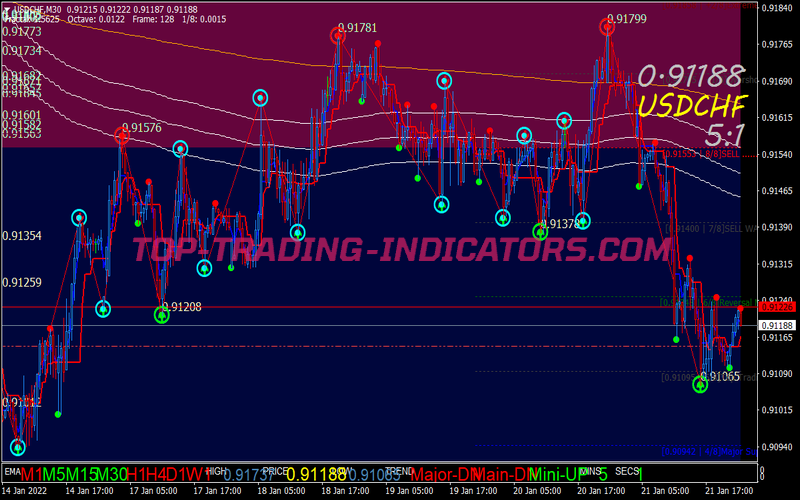Click the swing high label 0.91799
This screenshot has height=500, width=800.
[x=627, y=19]
